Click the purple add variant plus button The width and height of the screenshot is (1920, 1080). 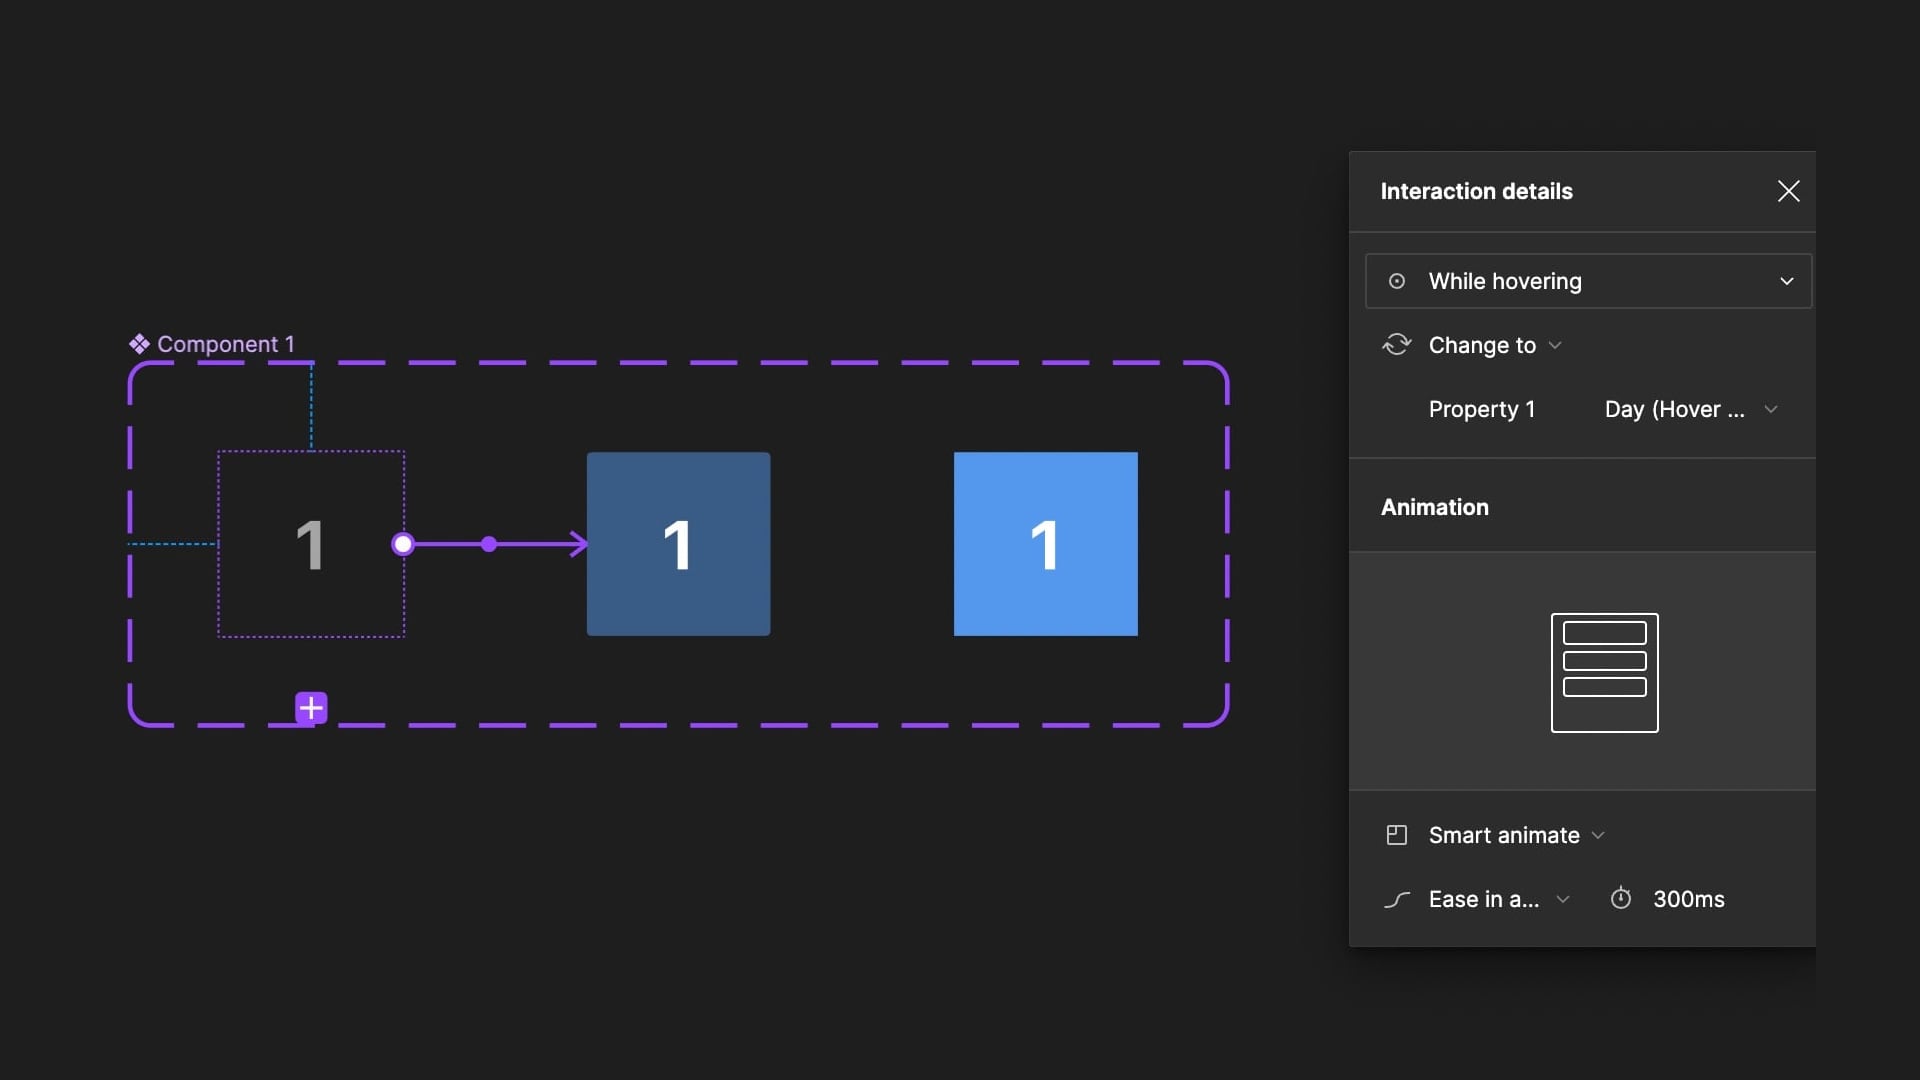pos(311,708)
